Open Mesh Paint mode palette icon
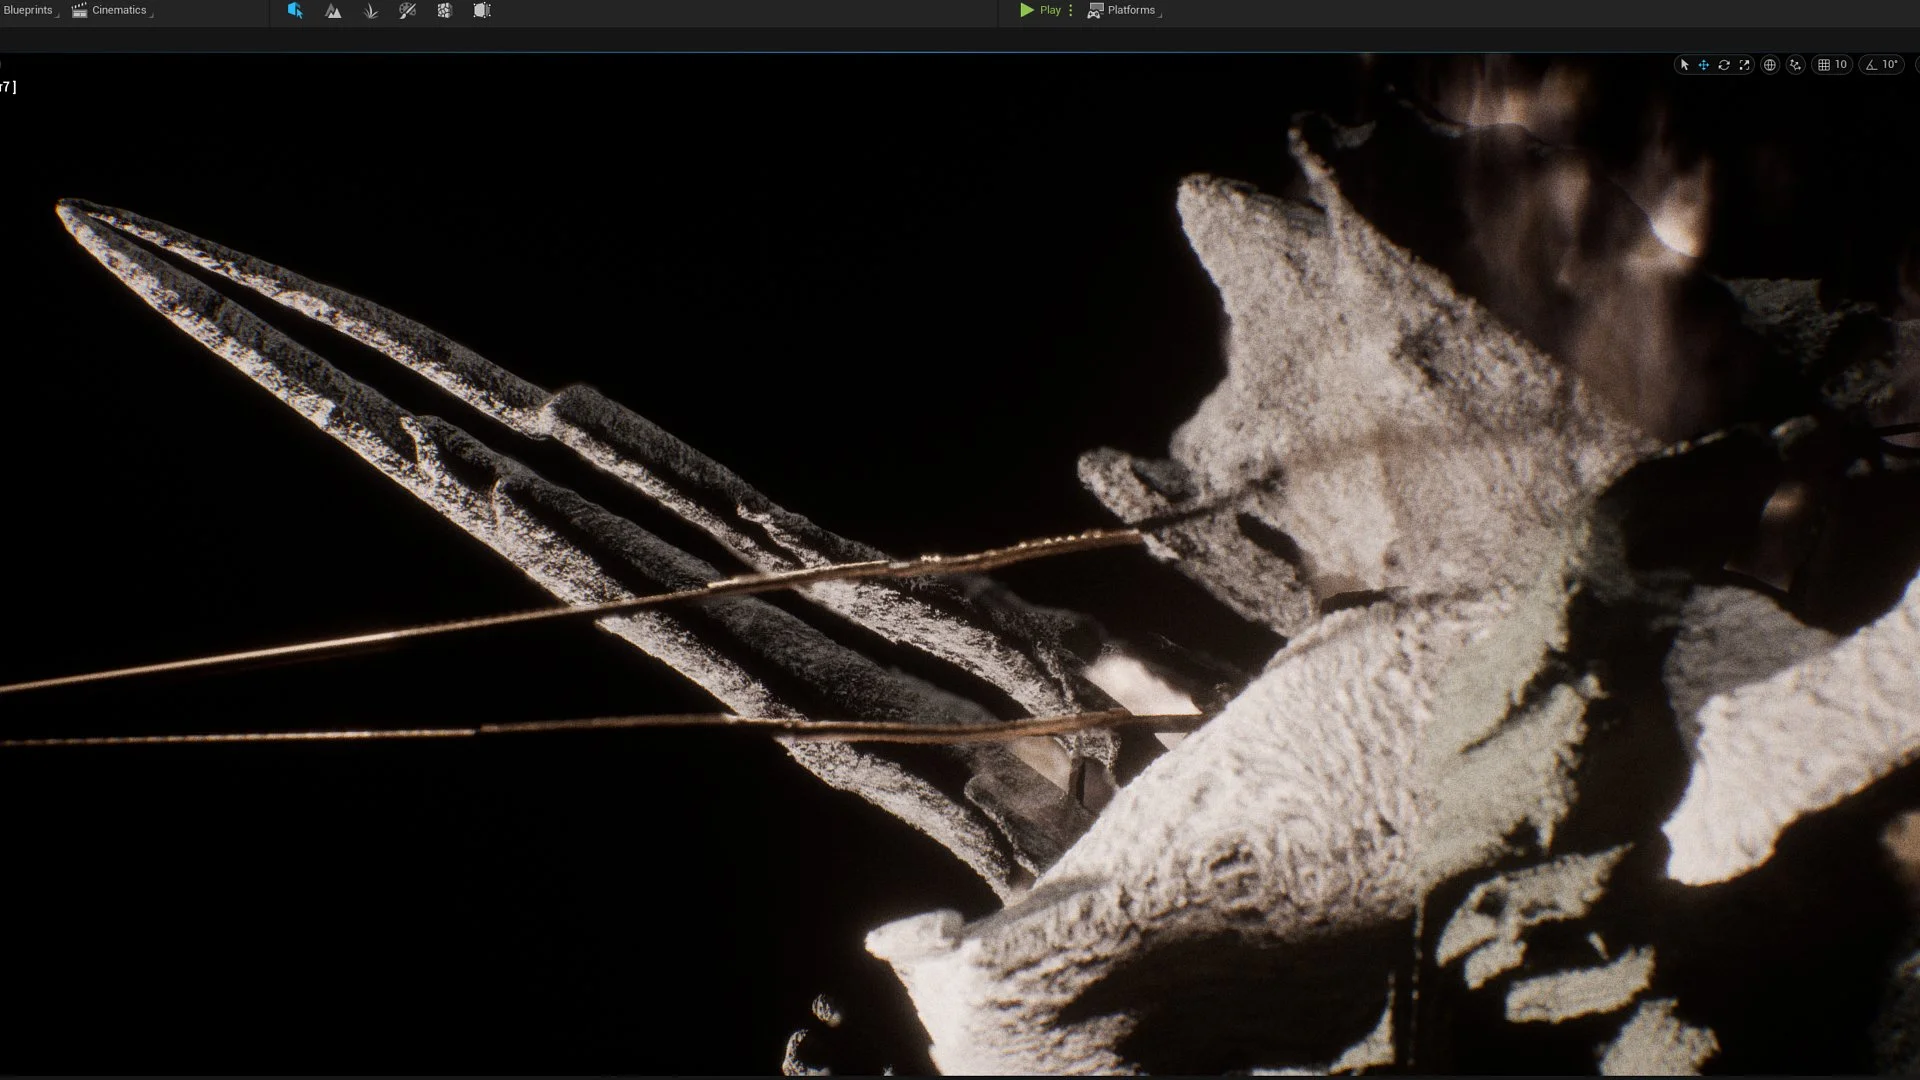The height and width of the screenshot is (1080, 1920). tap(407, 10)
